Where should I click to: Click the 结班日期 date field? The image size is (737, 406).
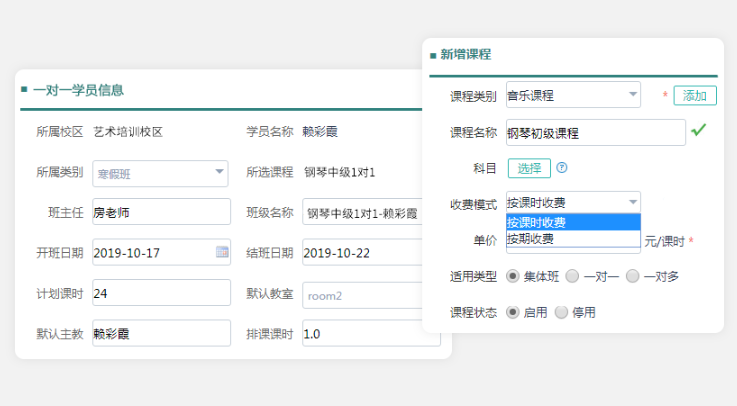[x=365, y=253]
